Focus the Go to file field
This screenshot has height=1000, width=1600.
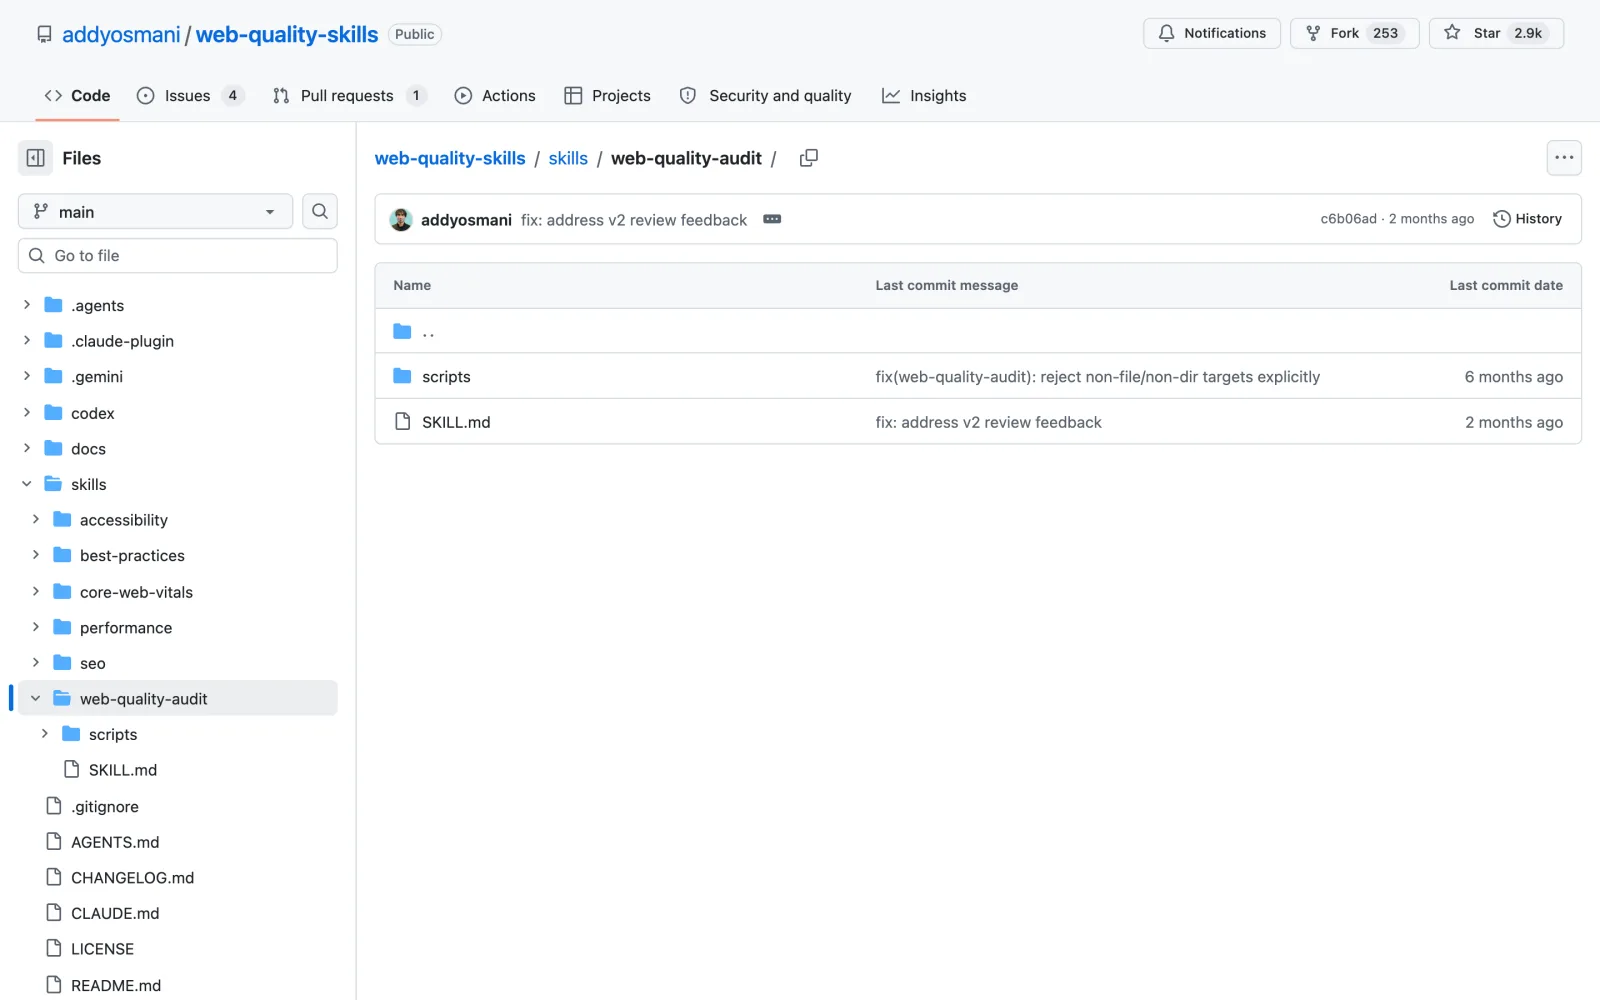click(178, 256)
